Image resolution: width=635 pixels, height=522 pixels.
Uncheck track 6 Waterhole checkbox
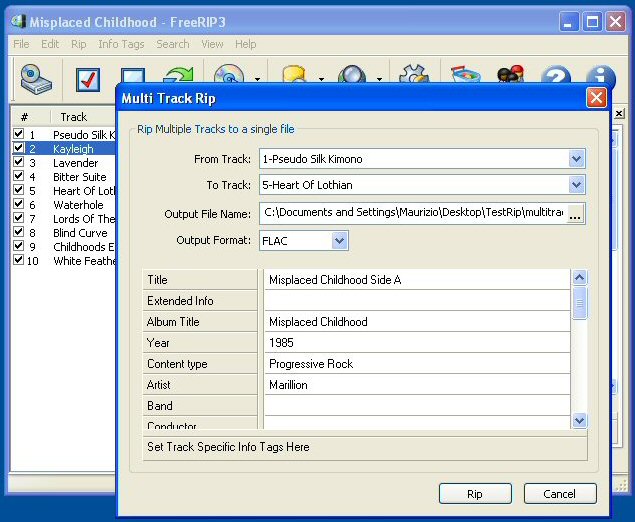coord(18,204)
